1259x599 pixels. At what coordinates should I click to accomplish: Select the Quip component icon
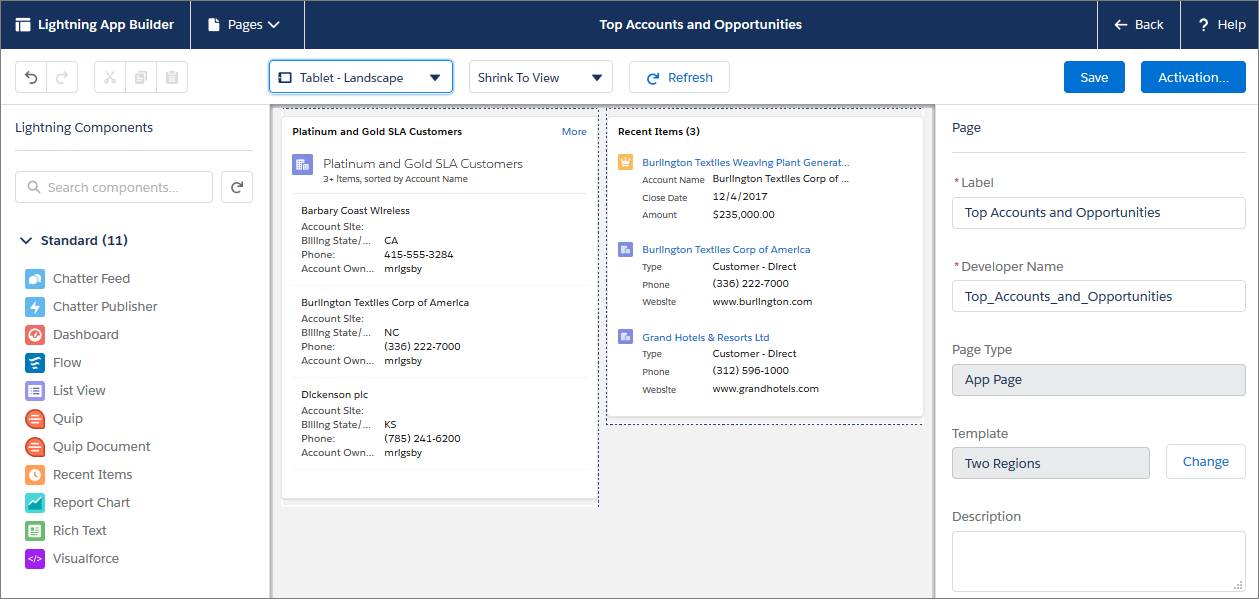click(35, 419)
